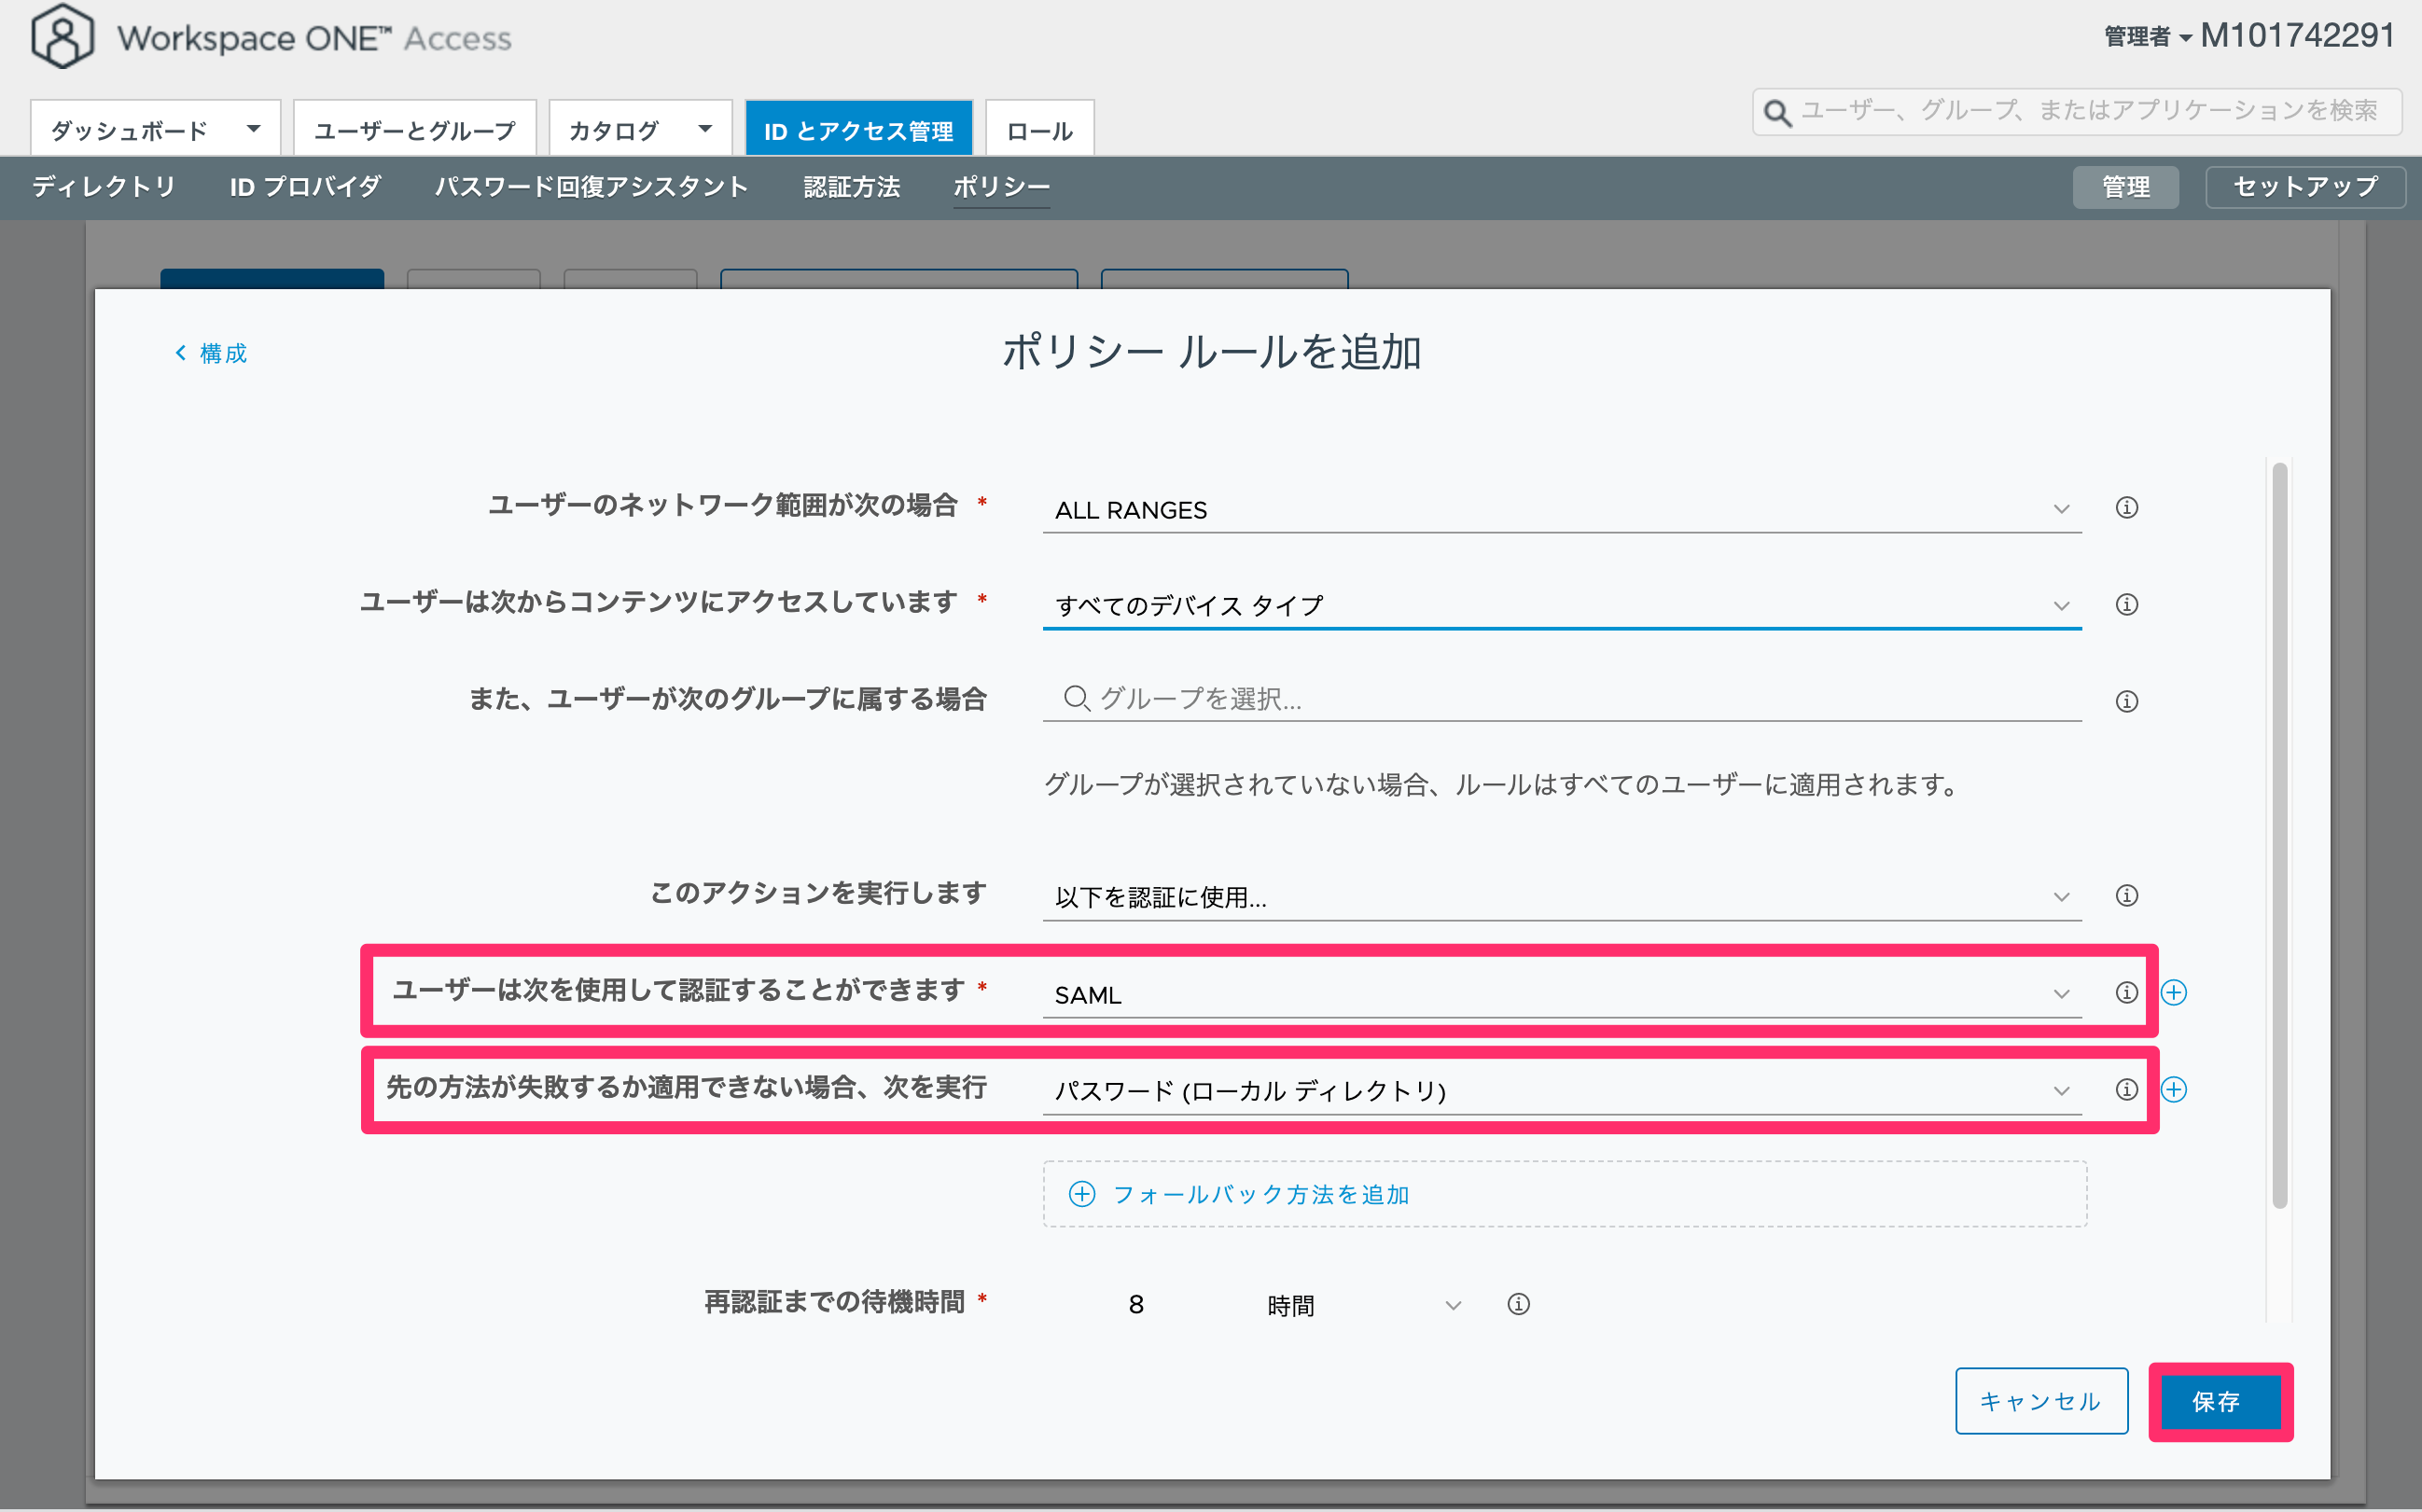Viewport: 2422px width, 1512px height.
Task: Open the すべてのデバイス タイプ dropdown
Action: coord(1562,605)
